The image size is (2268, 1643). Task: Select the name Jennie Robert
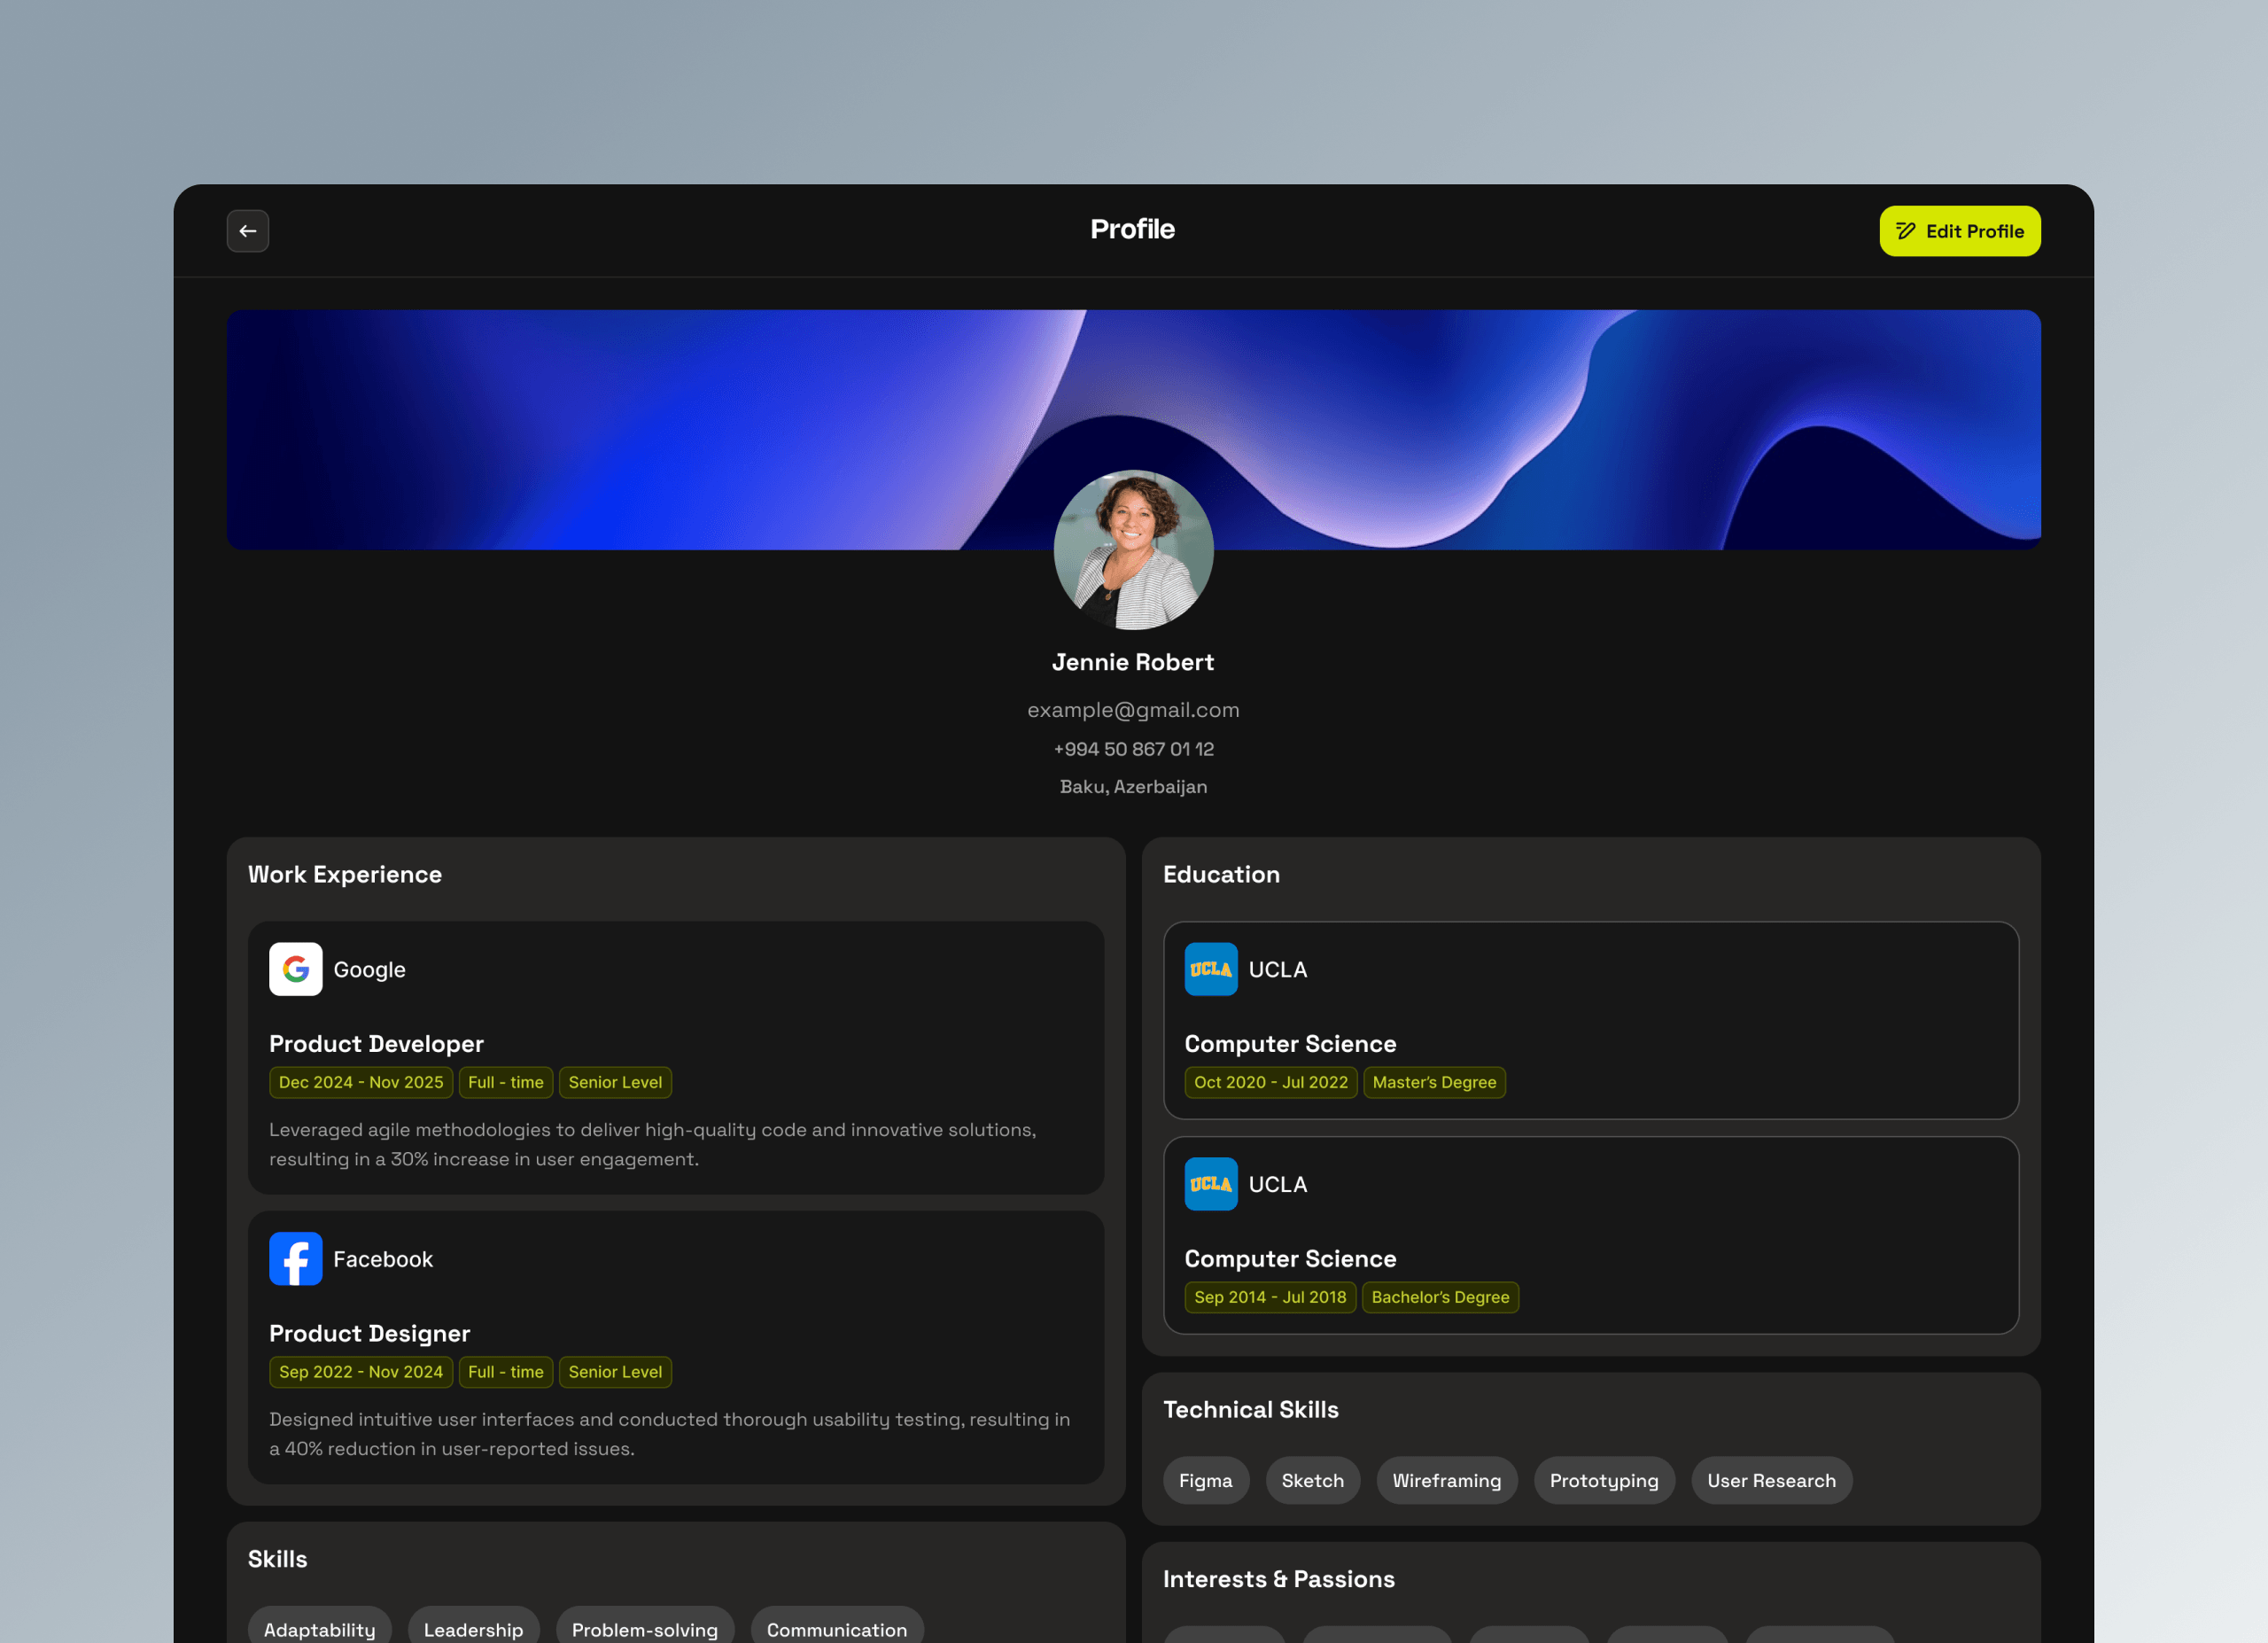point(1133,662)
